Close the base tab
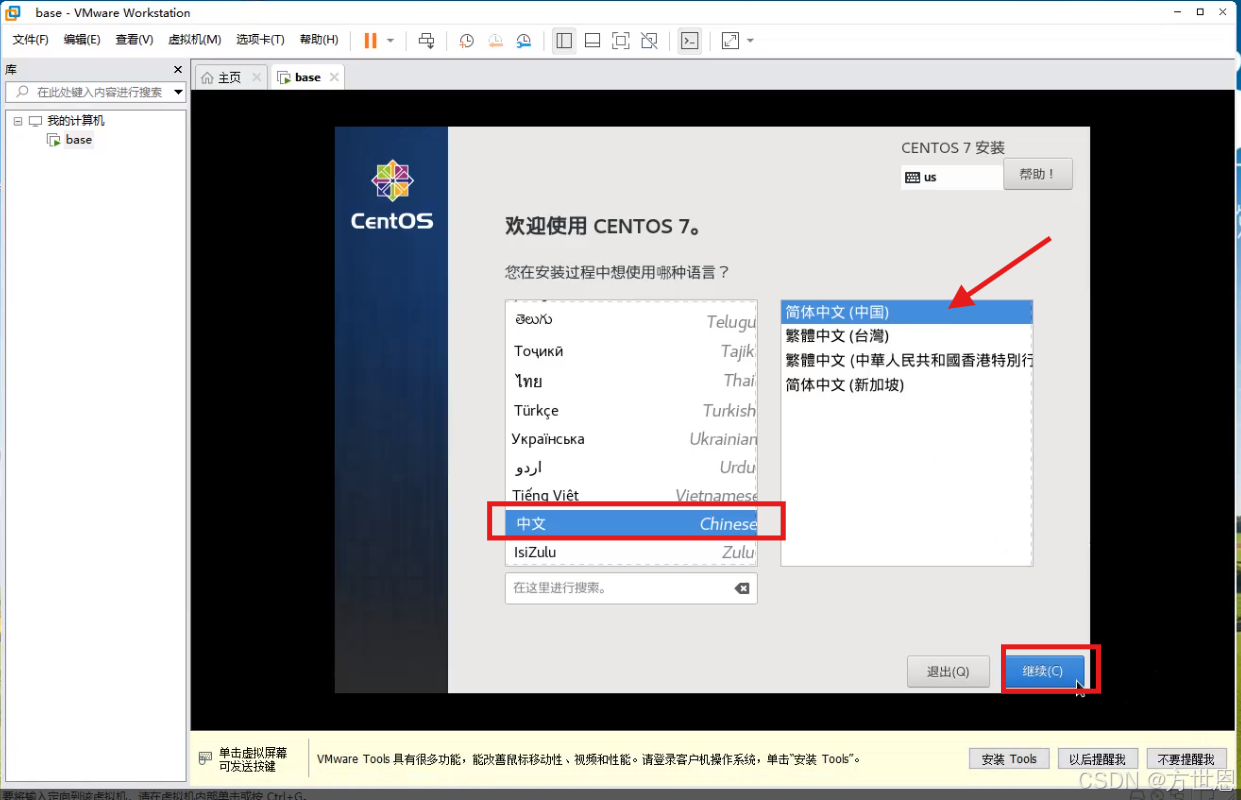The image size is (1241, 800). [334, 77]
